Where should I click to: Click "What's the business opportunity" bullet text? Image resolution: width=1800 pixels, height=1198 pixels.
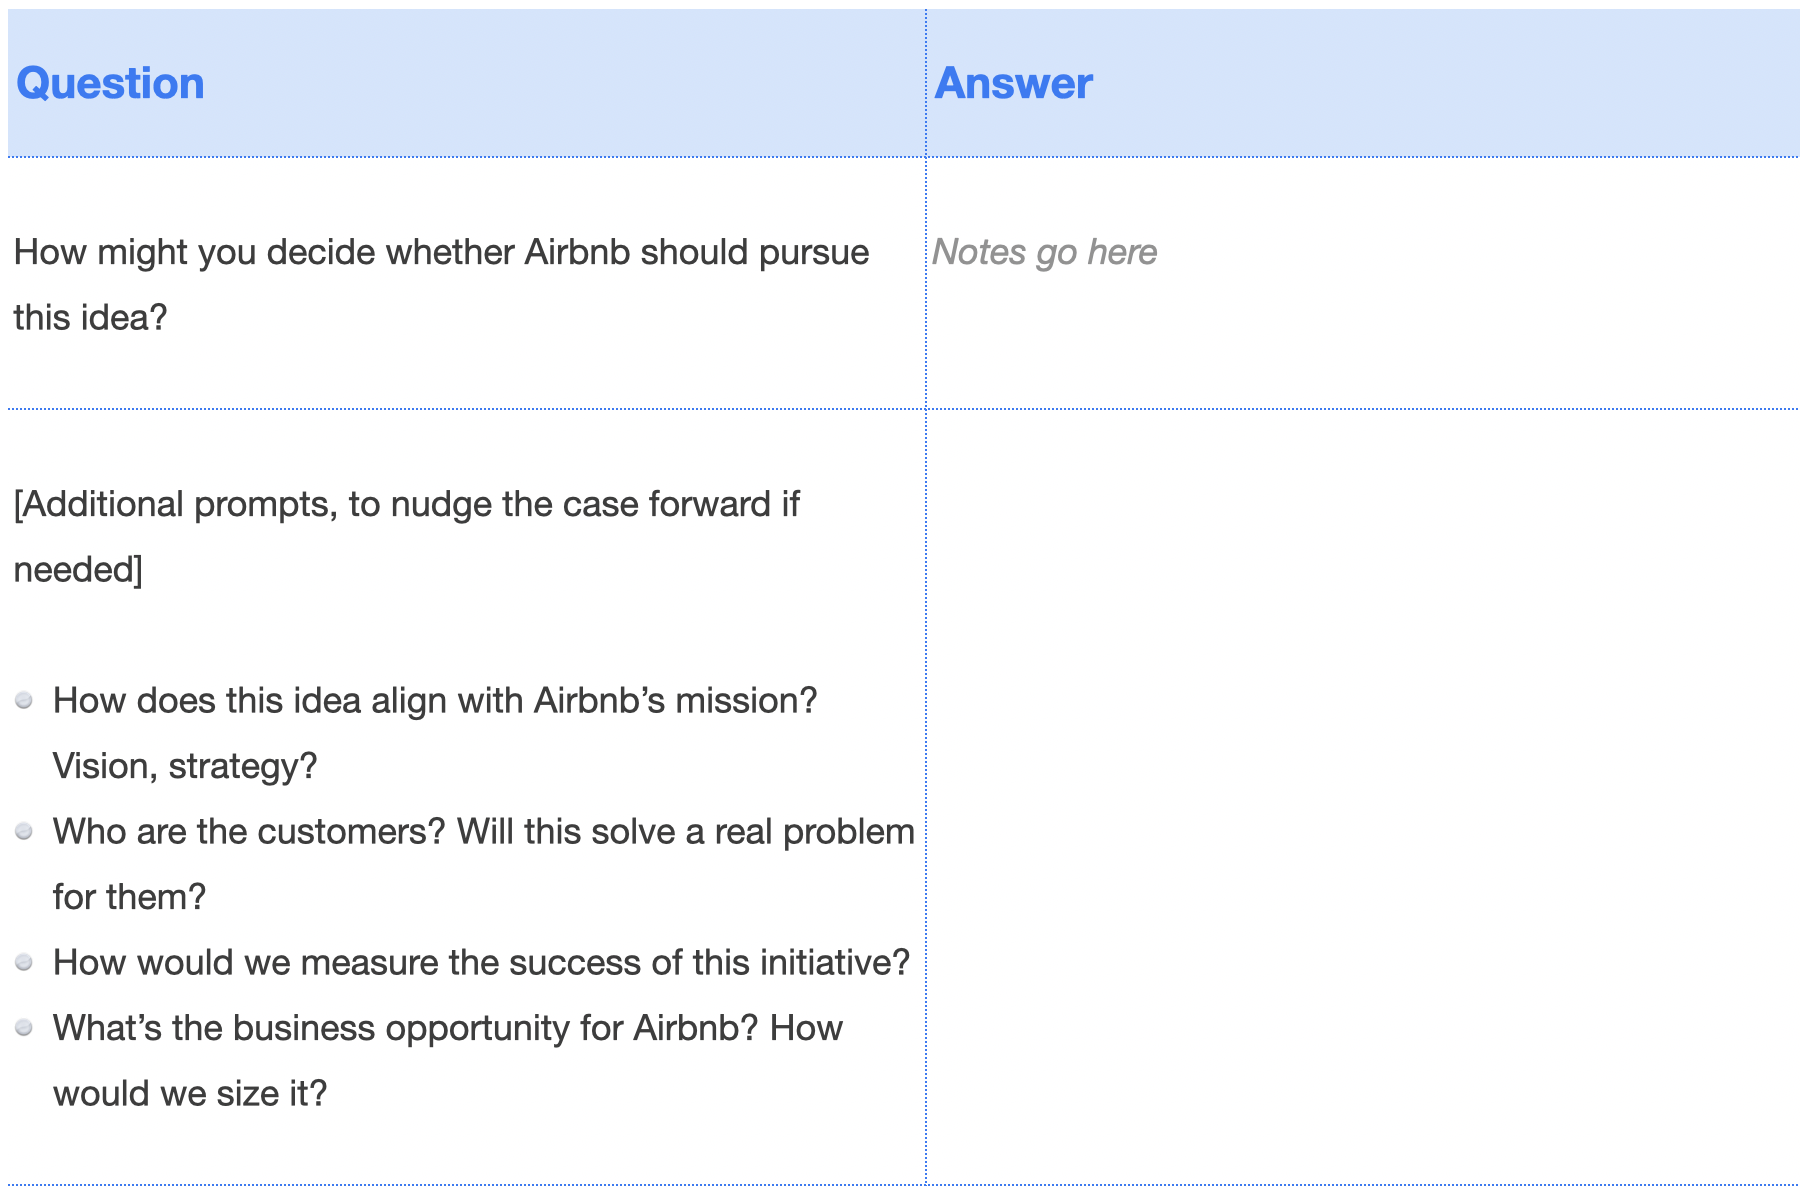(447, 1028)
